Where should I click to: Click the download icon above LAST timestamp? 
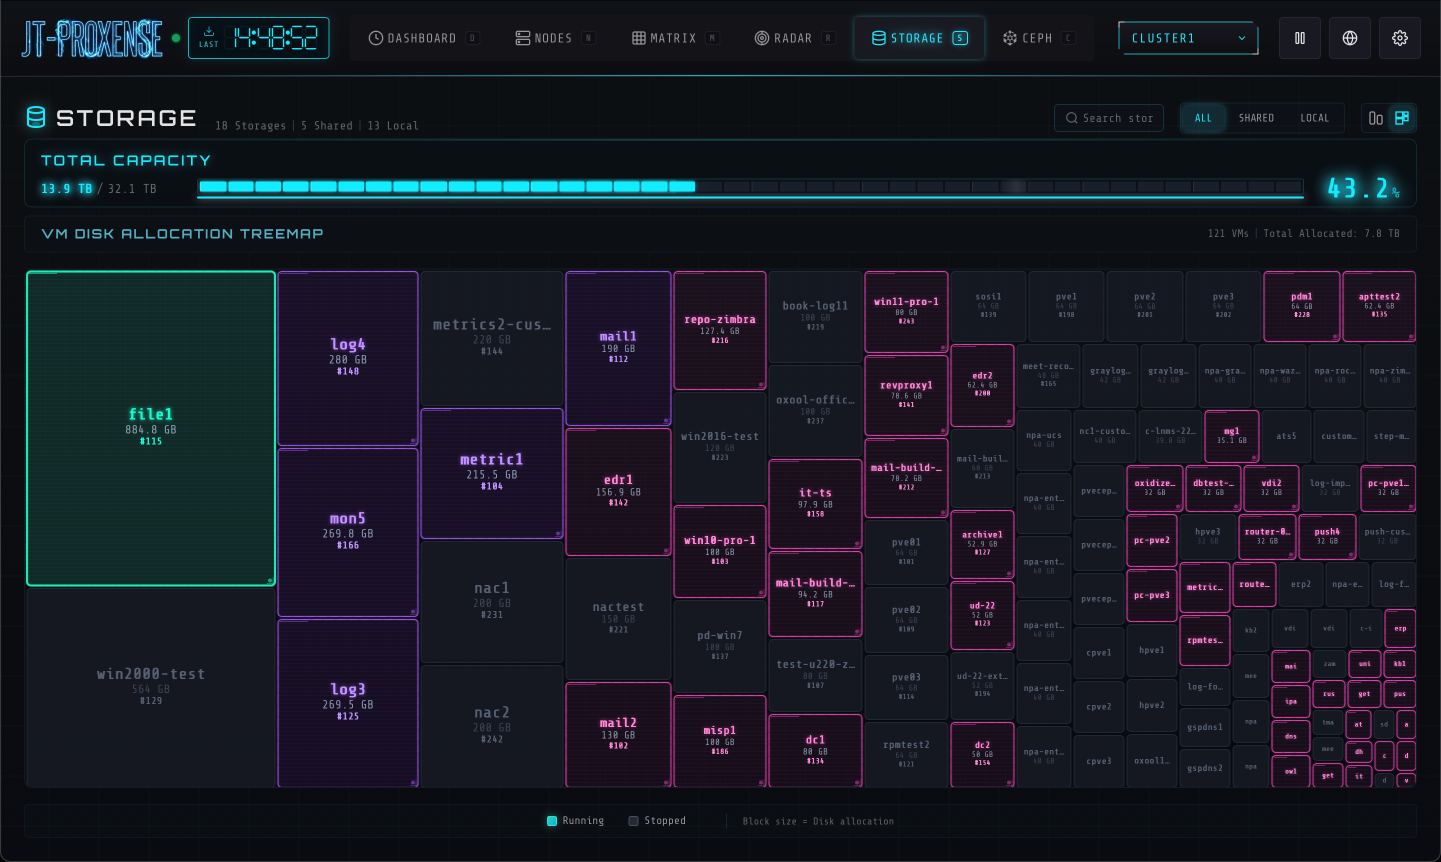pyautogui.click(x=209, y=31)
